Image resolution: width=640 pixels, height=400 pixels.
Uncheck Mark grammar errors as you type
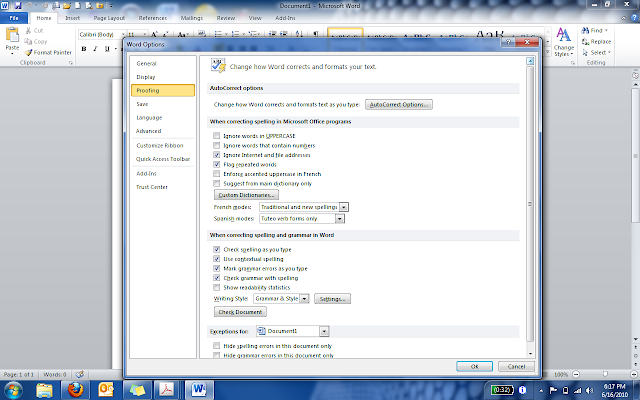[x=216, y=269]
